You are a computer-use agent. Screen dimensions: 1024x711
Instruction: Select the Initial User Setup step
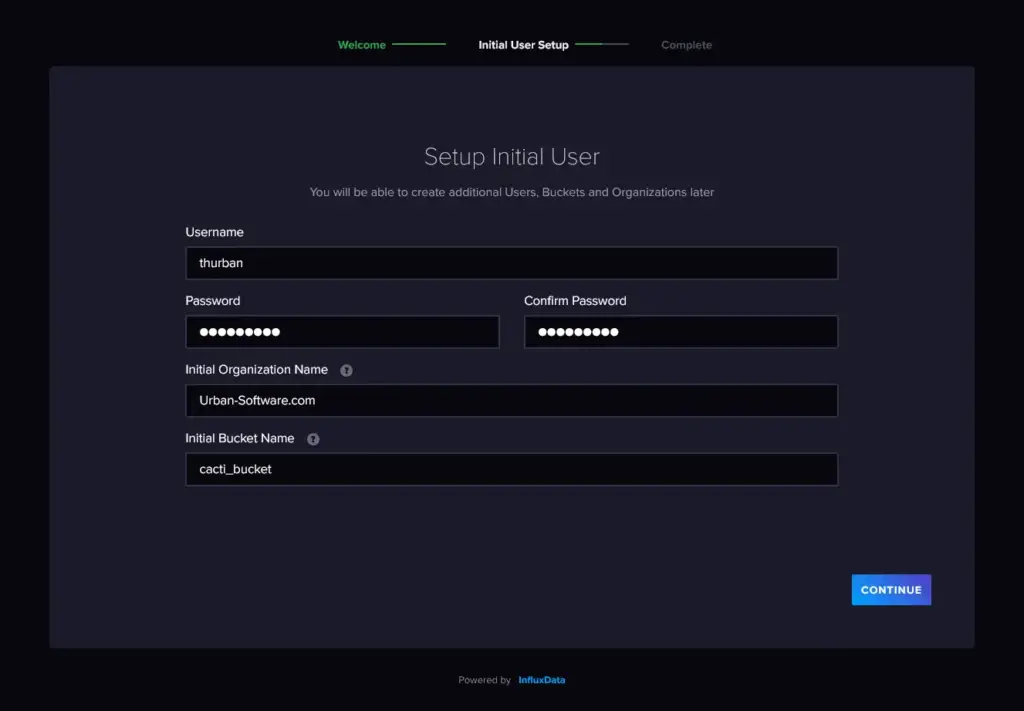(523, 44)
